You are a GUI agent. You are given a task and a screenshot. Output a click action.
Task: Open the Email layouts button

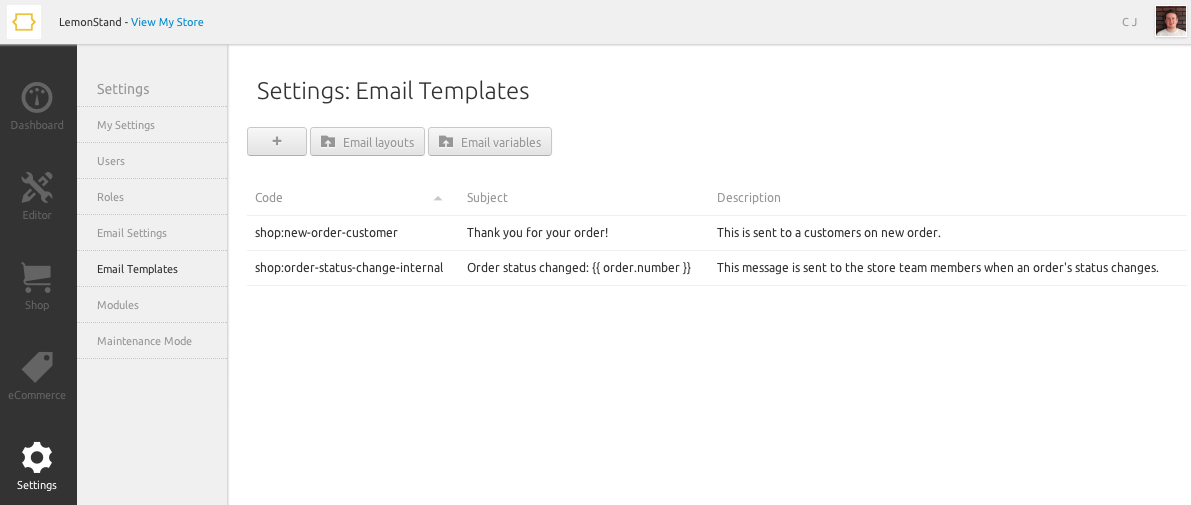(x=367, y=142)
